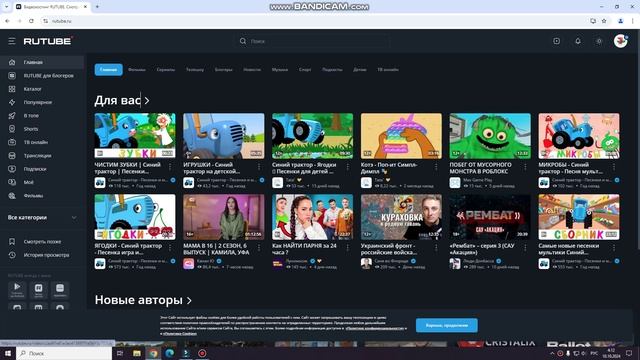640x360 pixels.
Task: Open Подписки in the sidebar
Action: tap(42, 169)
